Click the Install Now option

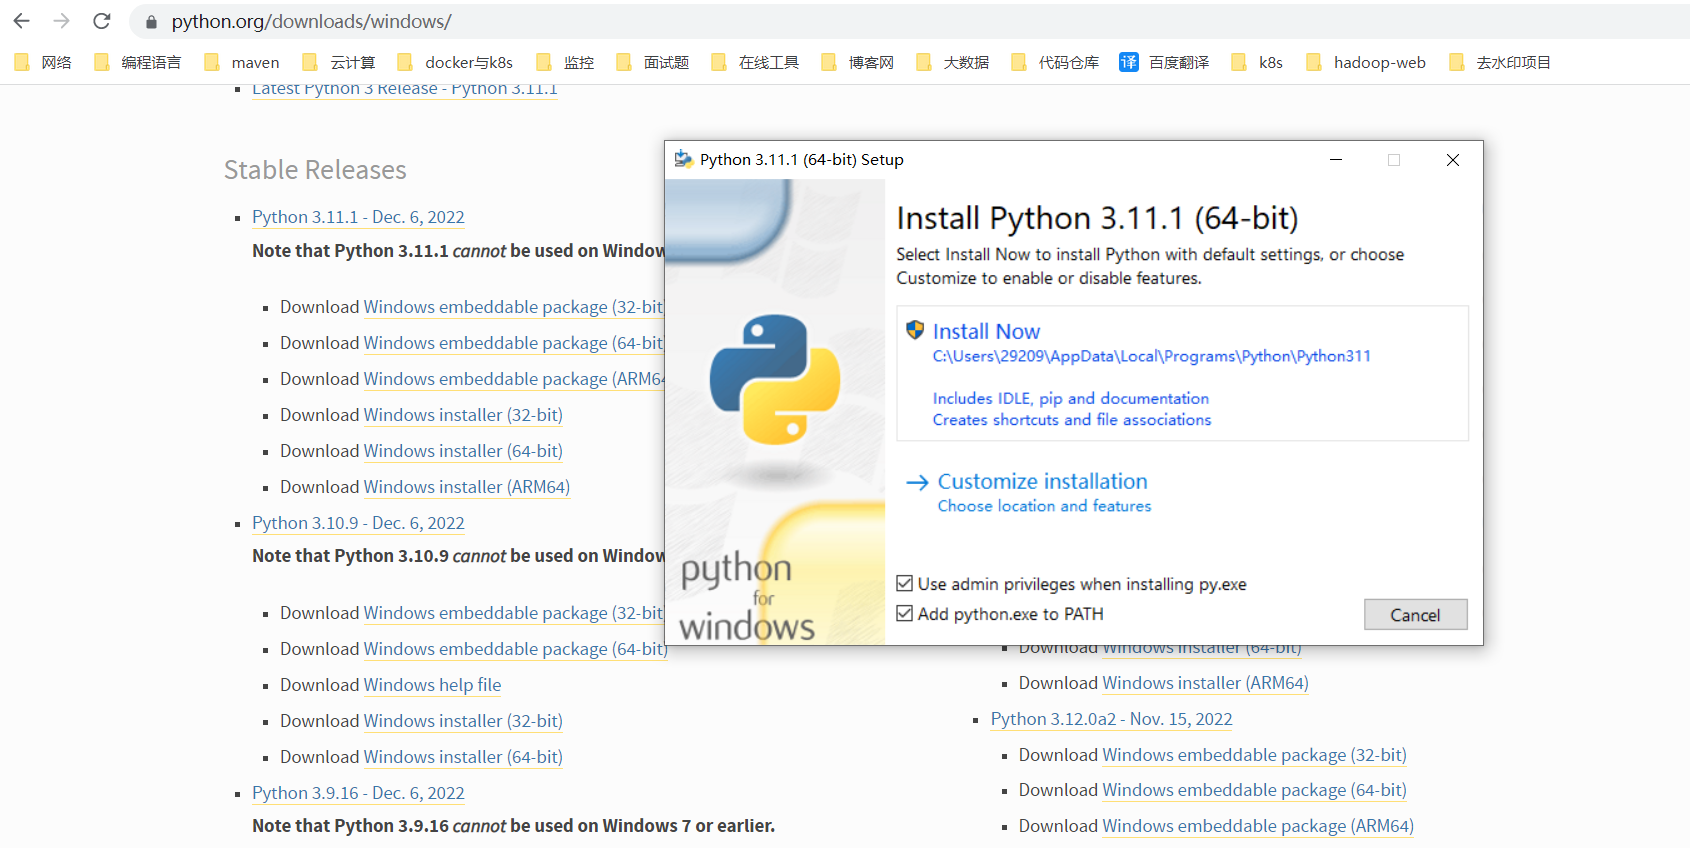tap(986, 331)
